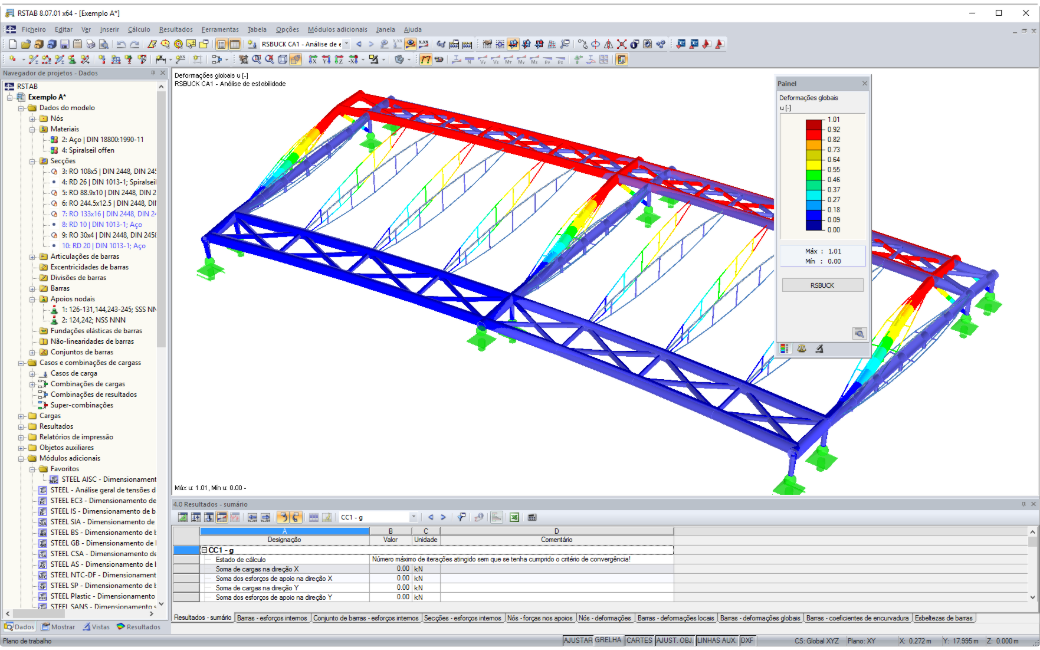Click the previous load case arrow in main toolbar
The image size is (1040, 650).
(x=359, y=44)
